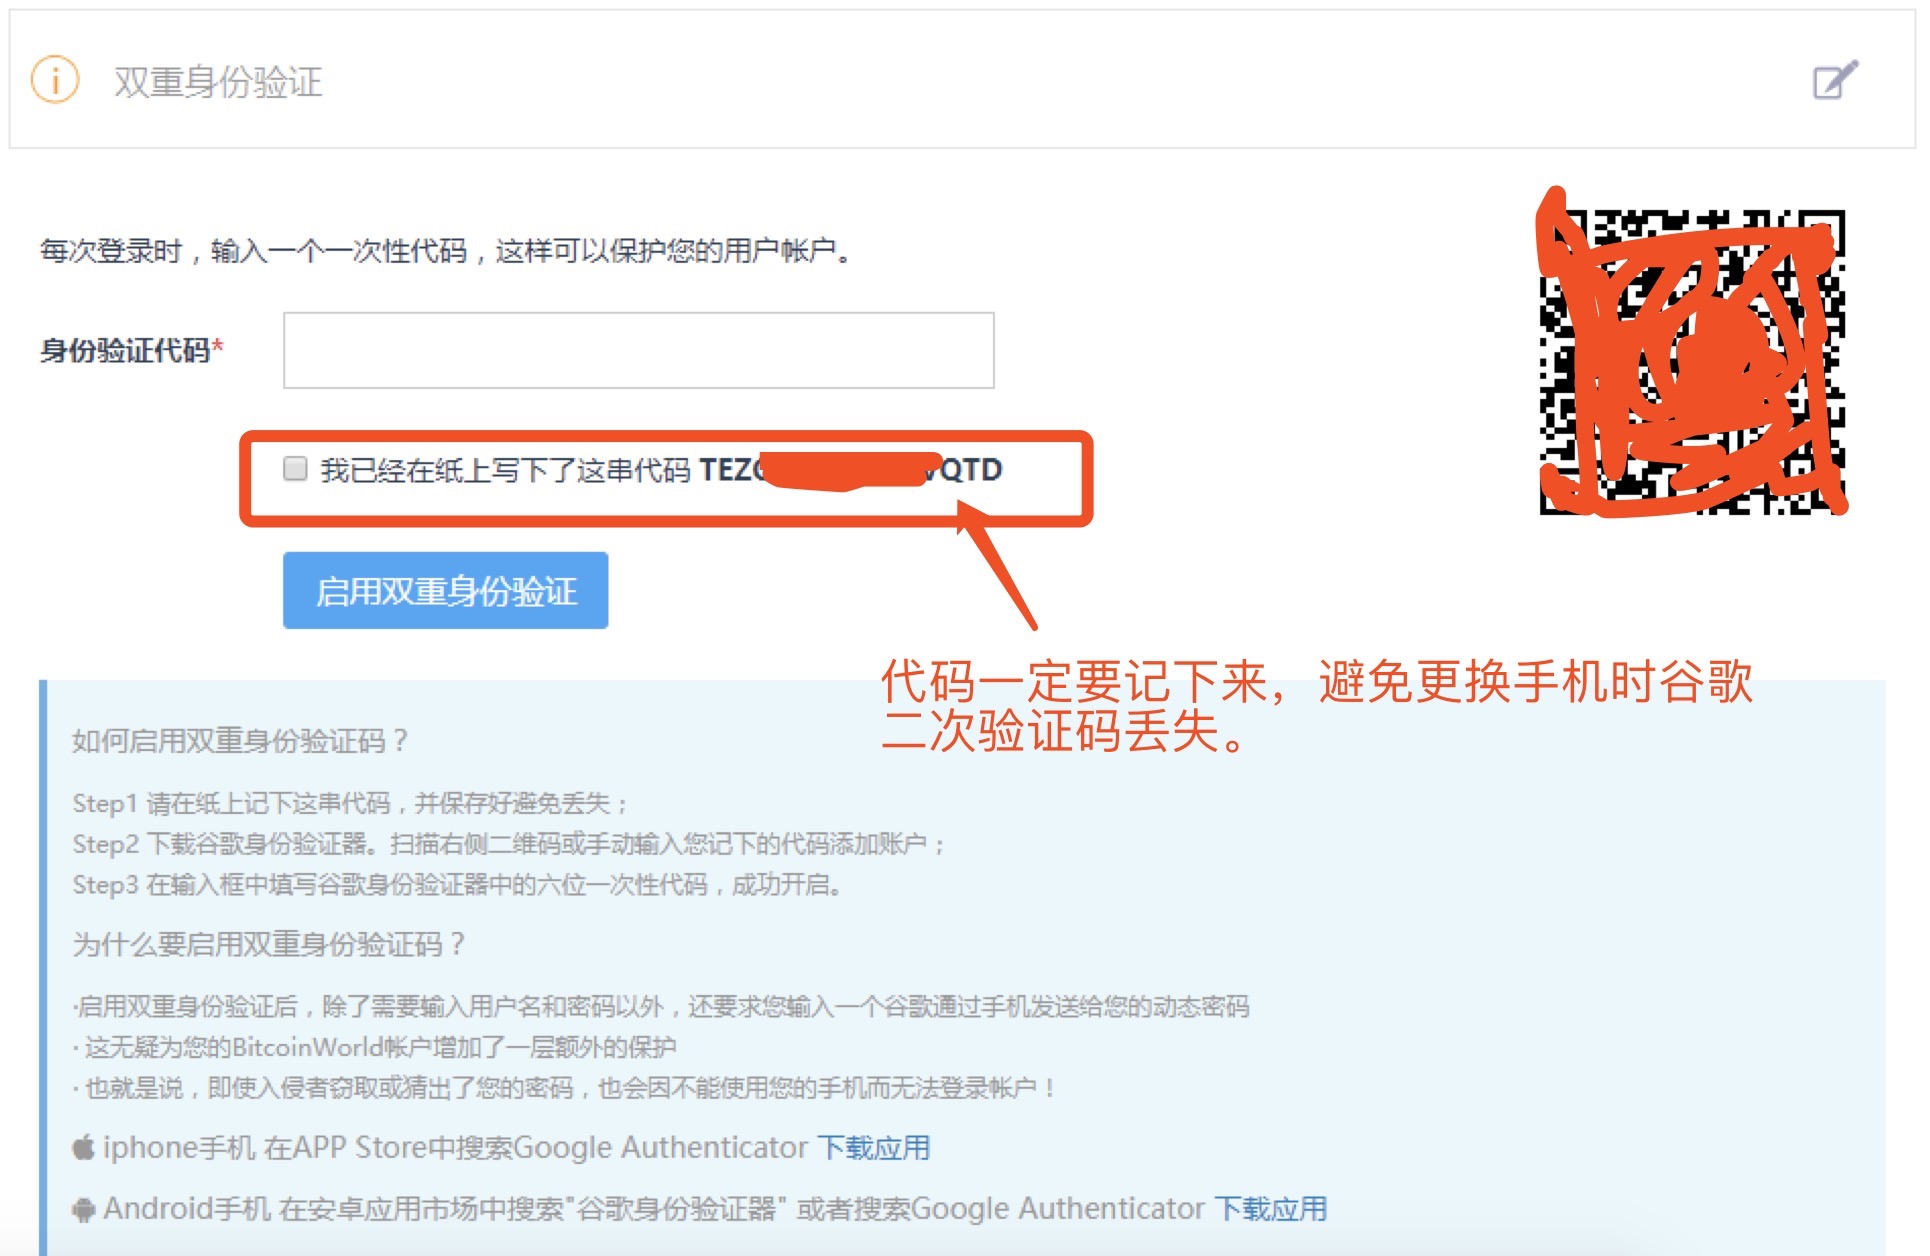
Task: Click the Step3 在输入框中填写 line
Action: (457, 885)
